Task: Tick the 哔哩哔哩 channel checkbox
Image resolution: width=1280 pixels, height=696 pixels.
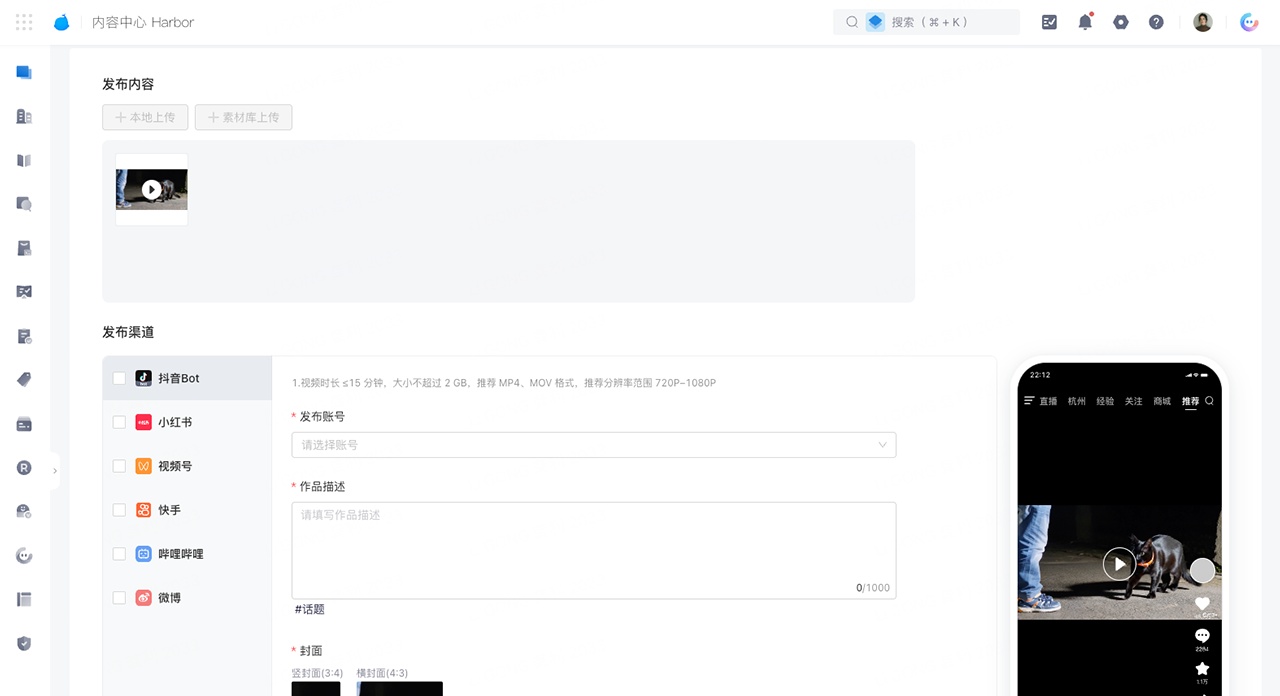Action: (x=119, y=554)
